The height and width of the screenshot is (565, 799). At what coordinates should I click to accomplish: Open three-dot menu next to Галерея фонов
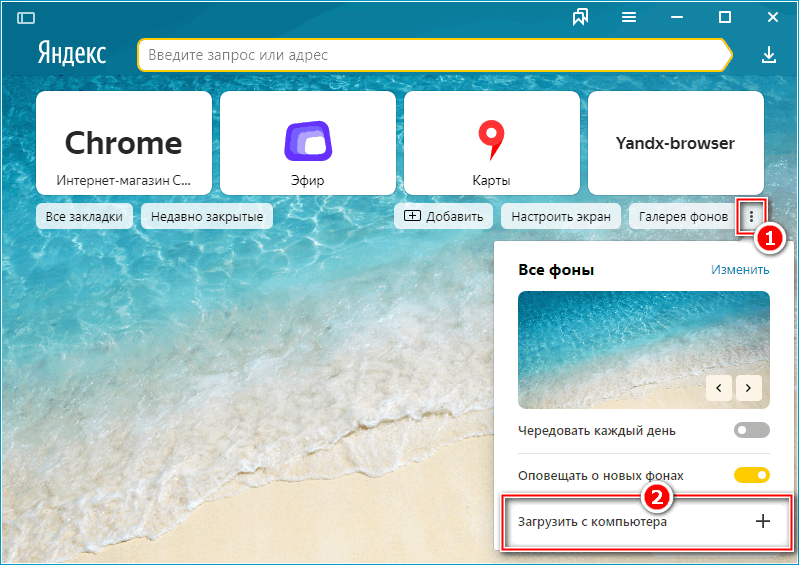(x=751, y=216)
